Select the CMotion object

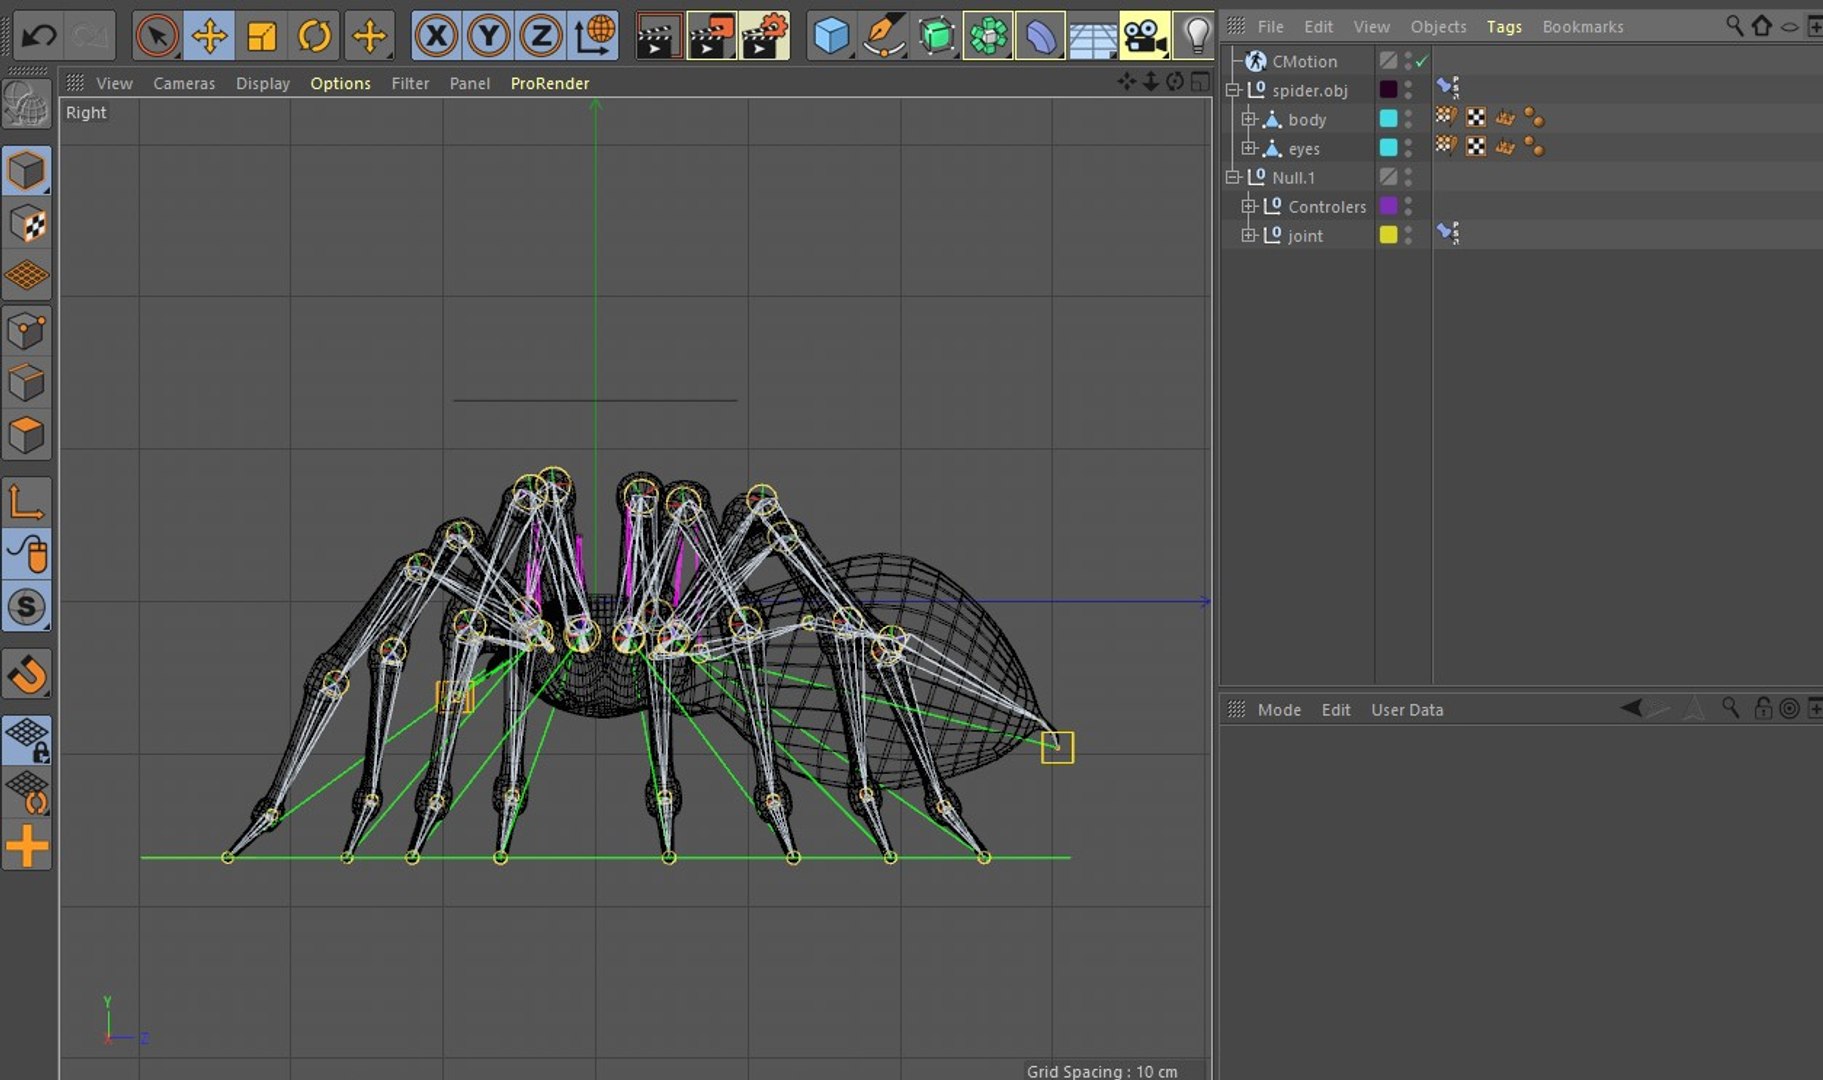[x=1304, y=61]
